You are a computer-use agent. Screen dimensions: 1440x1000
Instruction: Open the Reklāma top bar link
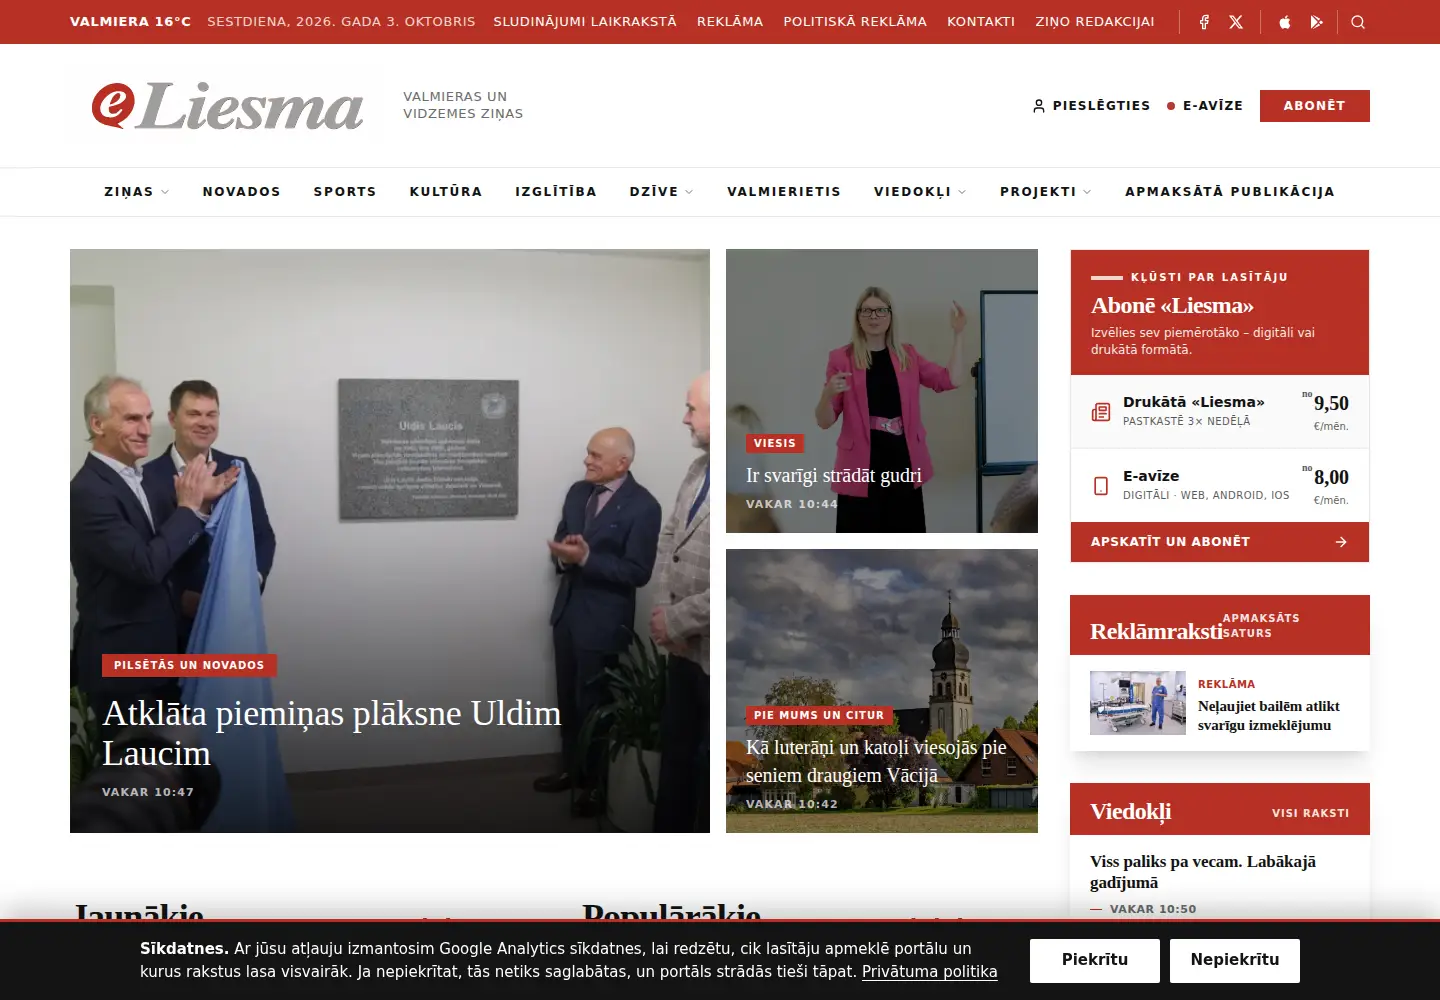730,22
